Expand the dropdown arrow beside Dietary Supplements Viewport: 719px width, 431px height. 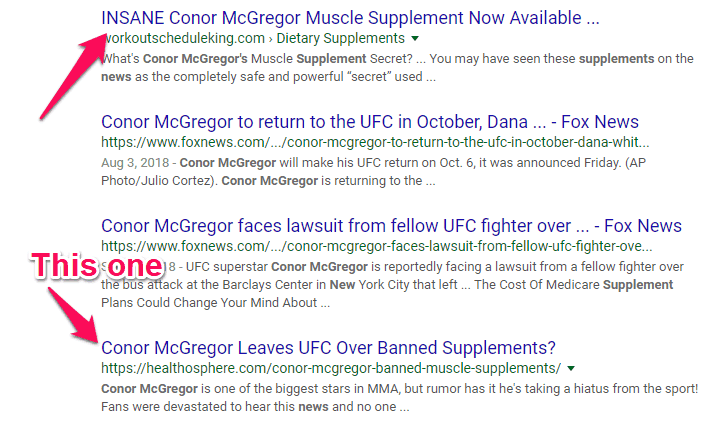pos(415,39)
